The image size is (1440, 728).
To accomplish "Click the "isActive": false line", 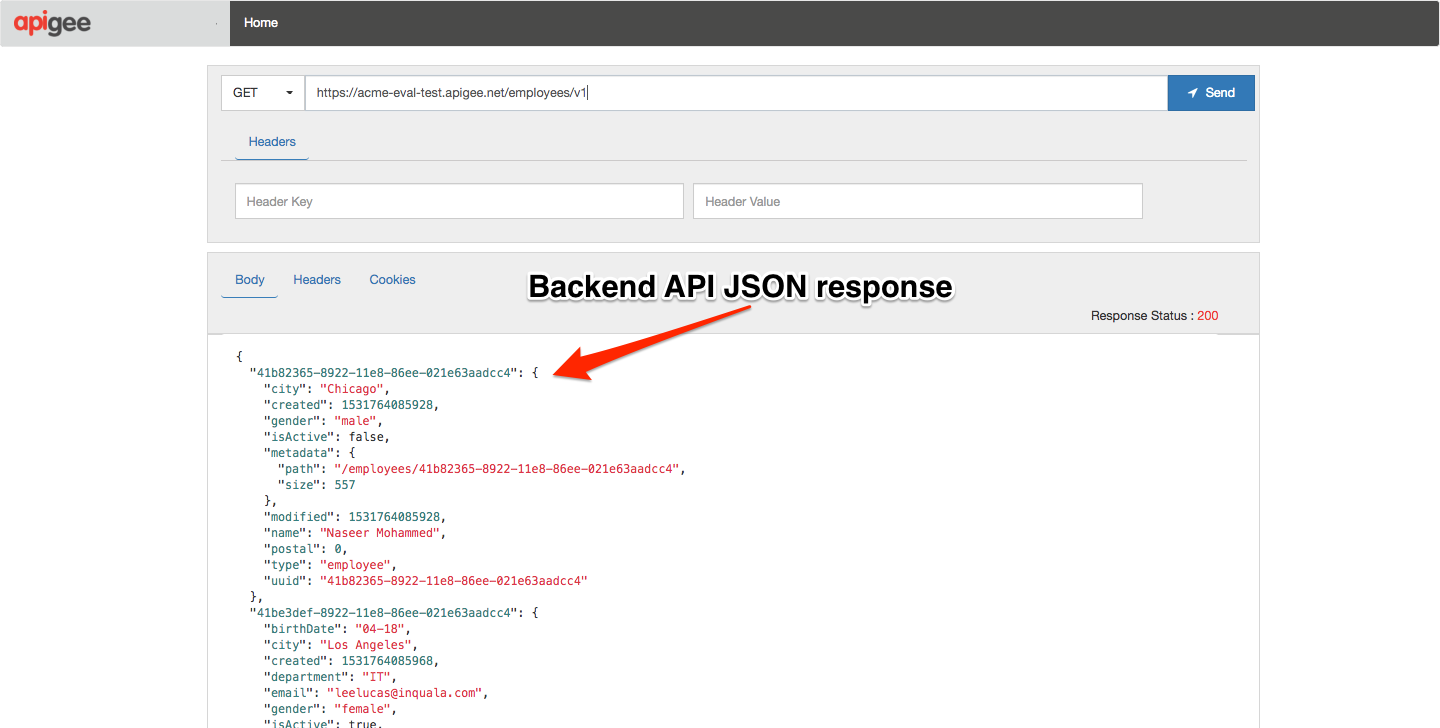I will [326, 437].
